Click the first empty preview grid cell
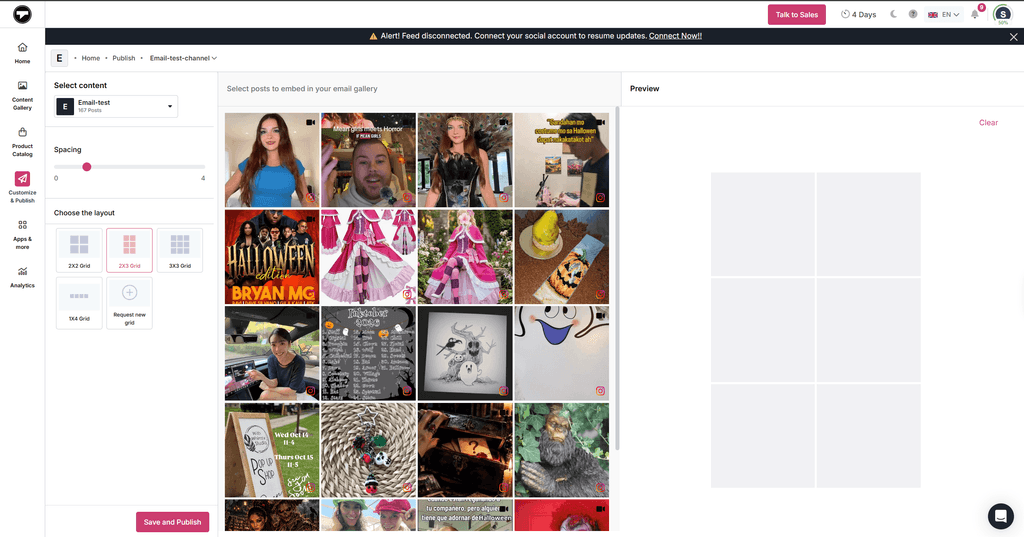 [763, 225]
